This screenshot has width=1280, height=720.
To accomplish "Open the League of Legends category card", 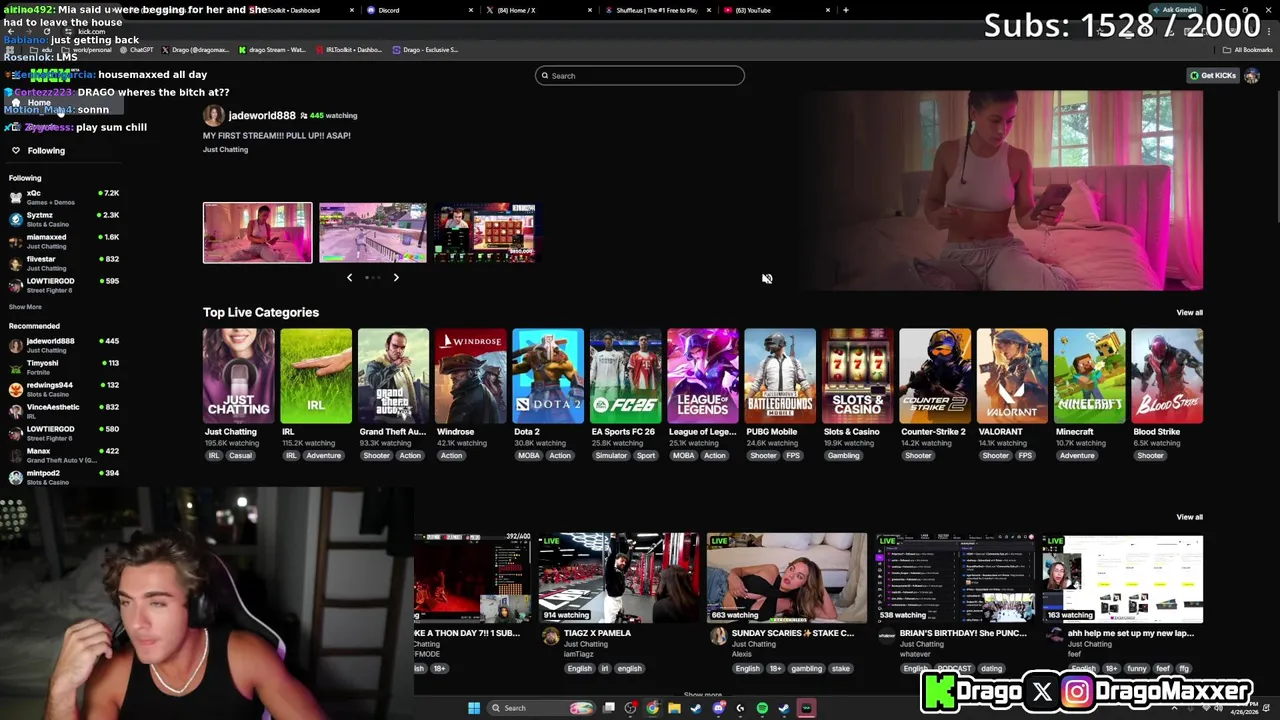I will tap(703, 375).
